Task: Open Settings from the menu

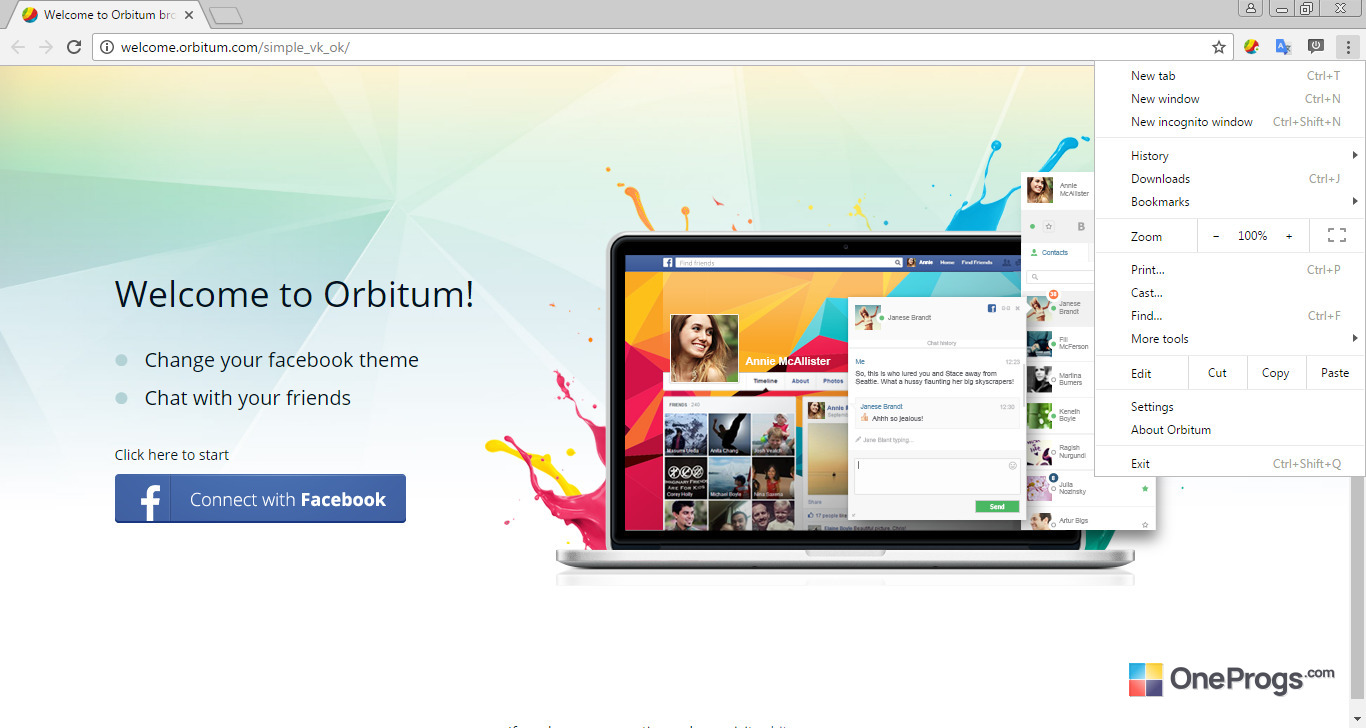Action: [x=1230, y=407]
